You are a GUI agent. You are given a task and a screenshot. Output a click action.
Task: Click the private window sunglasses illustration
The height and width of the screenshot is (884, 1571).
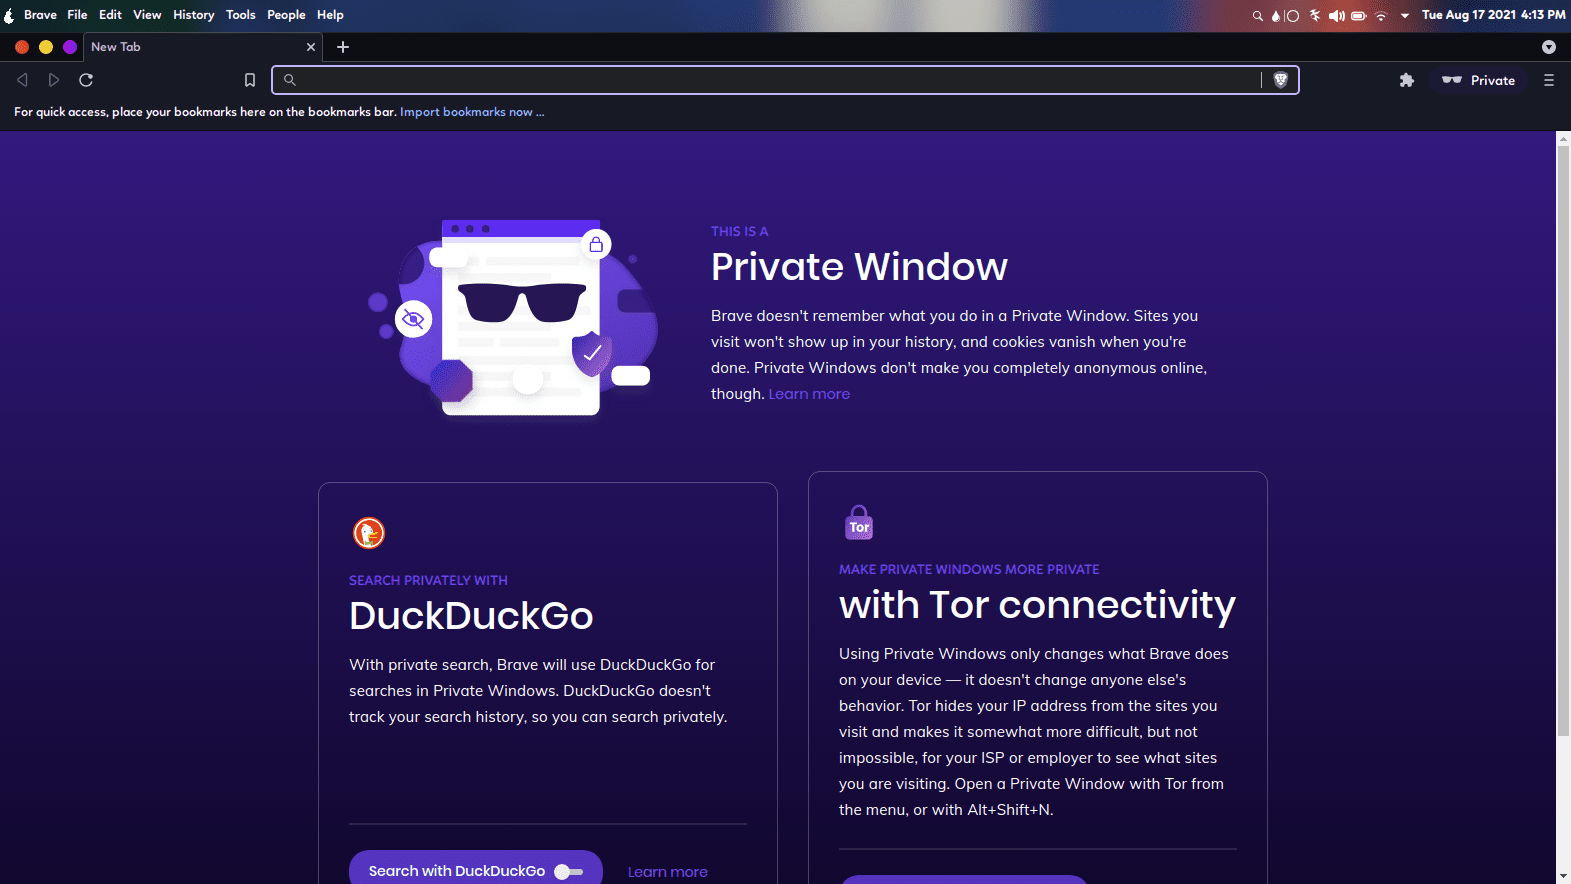[513, 318]
